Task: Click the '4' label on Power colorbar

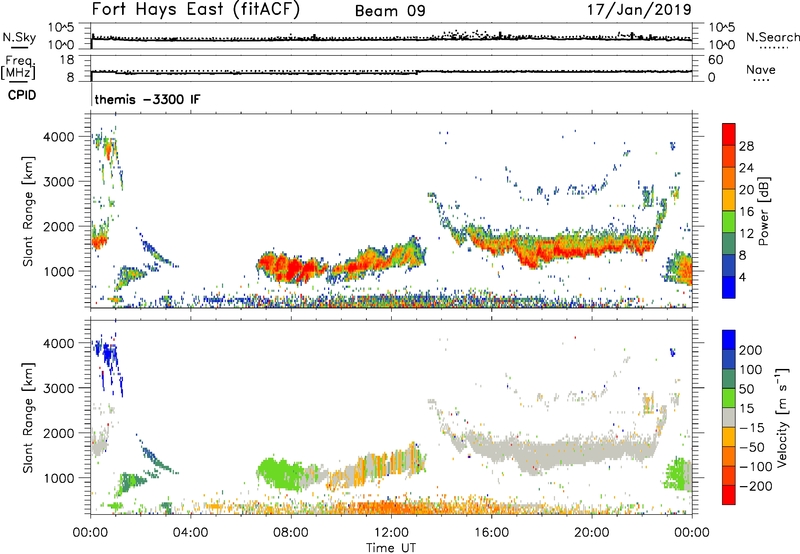Action: point(743,277)
